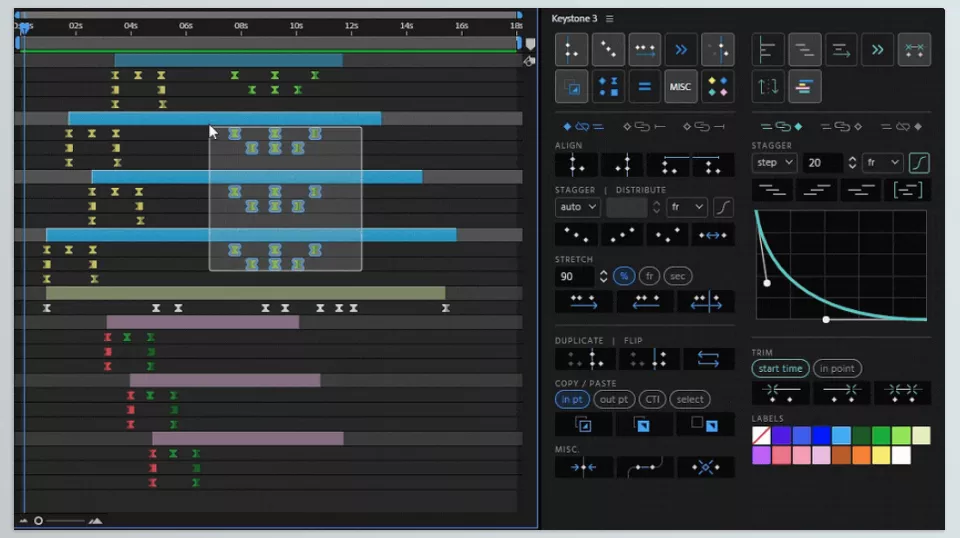960x538 pixels.
Task: Open the 'step' layer stagger dropdown
Action: (774, 163)
